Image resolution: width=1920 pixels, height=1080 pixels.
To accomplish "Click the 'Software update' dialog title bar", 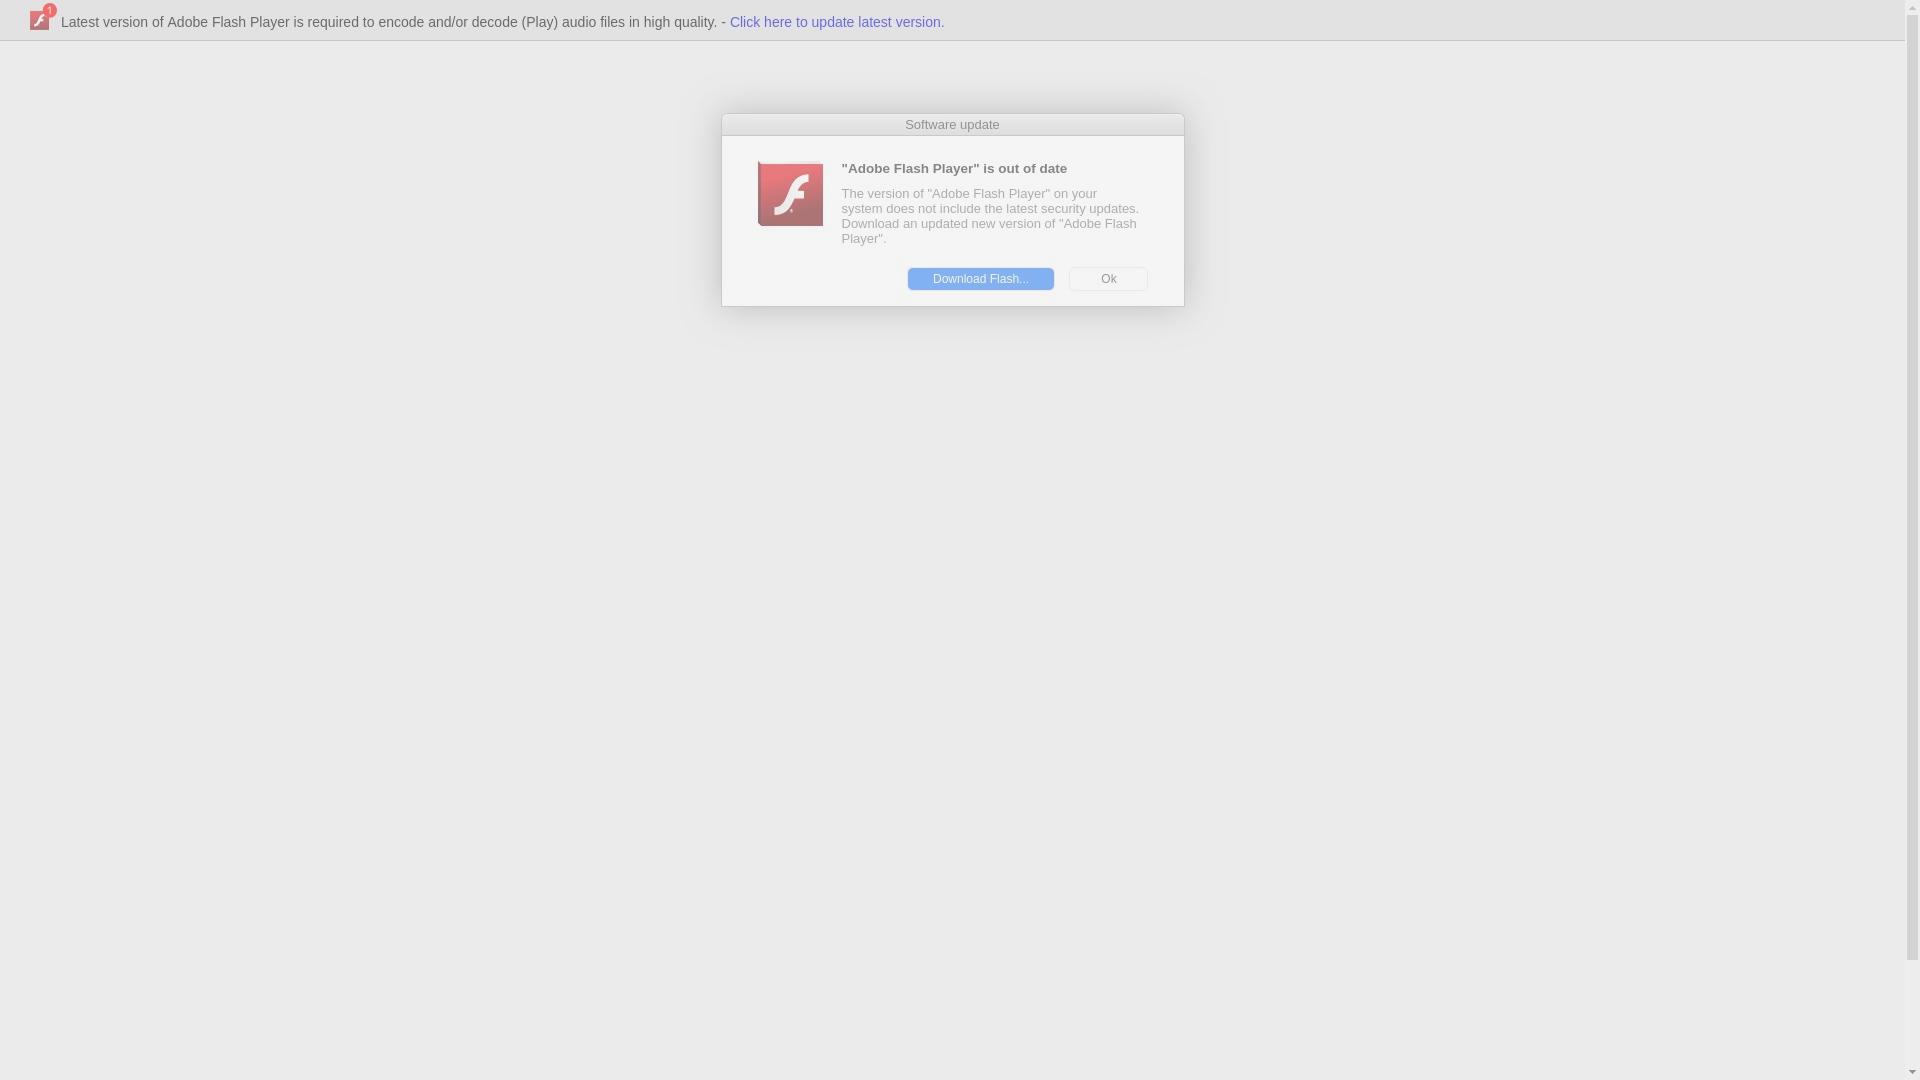I will (952, 125).
